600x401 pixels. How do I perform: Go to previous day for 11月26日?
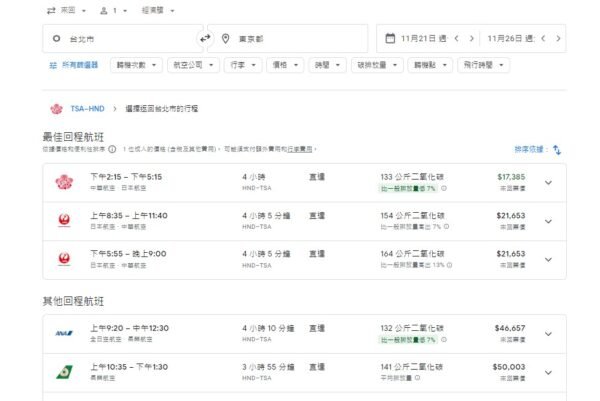[x=543, y=38]
